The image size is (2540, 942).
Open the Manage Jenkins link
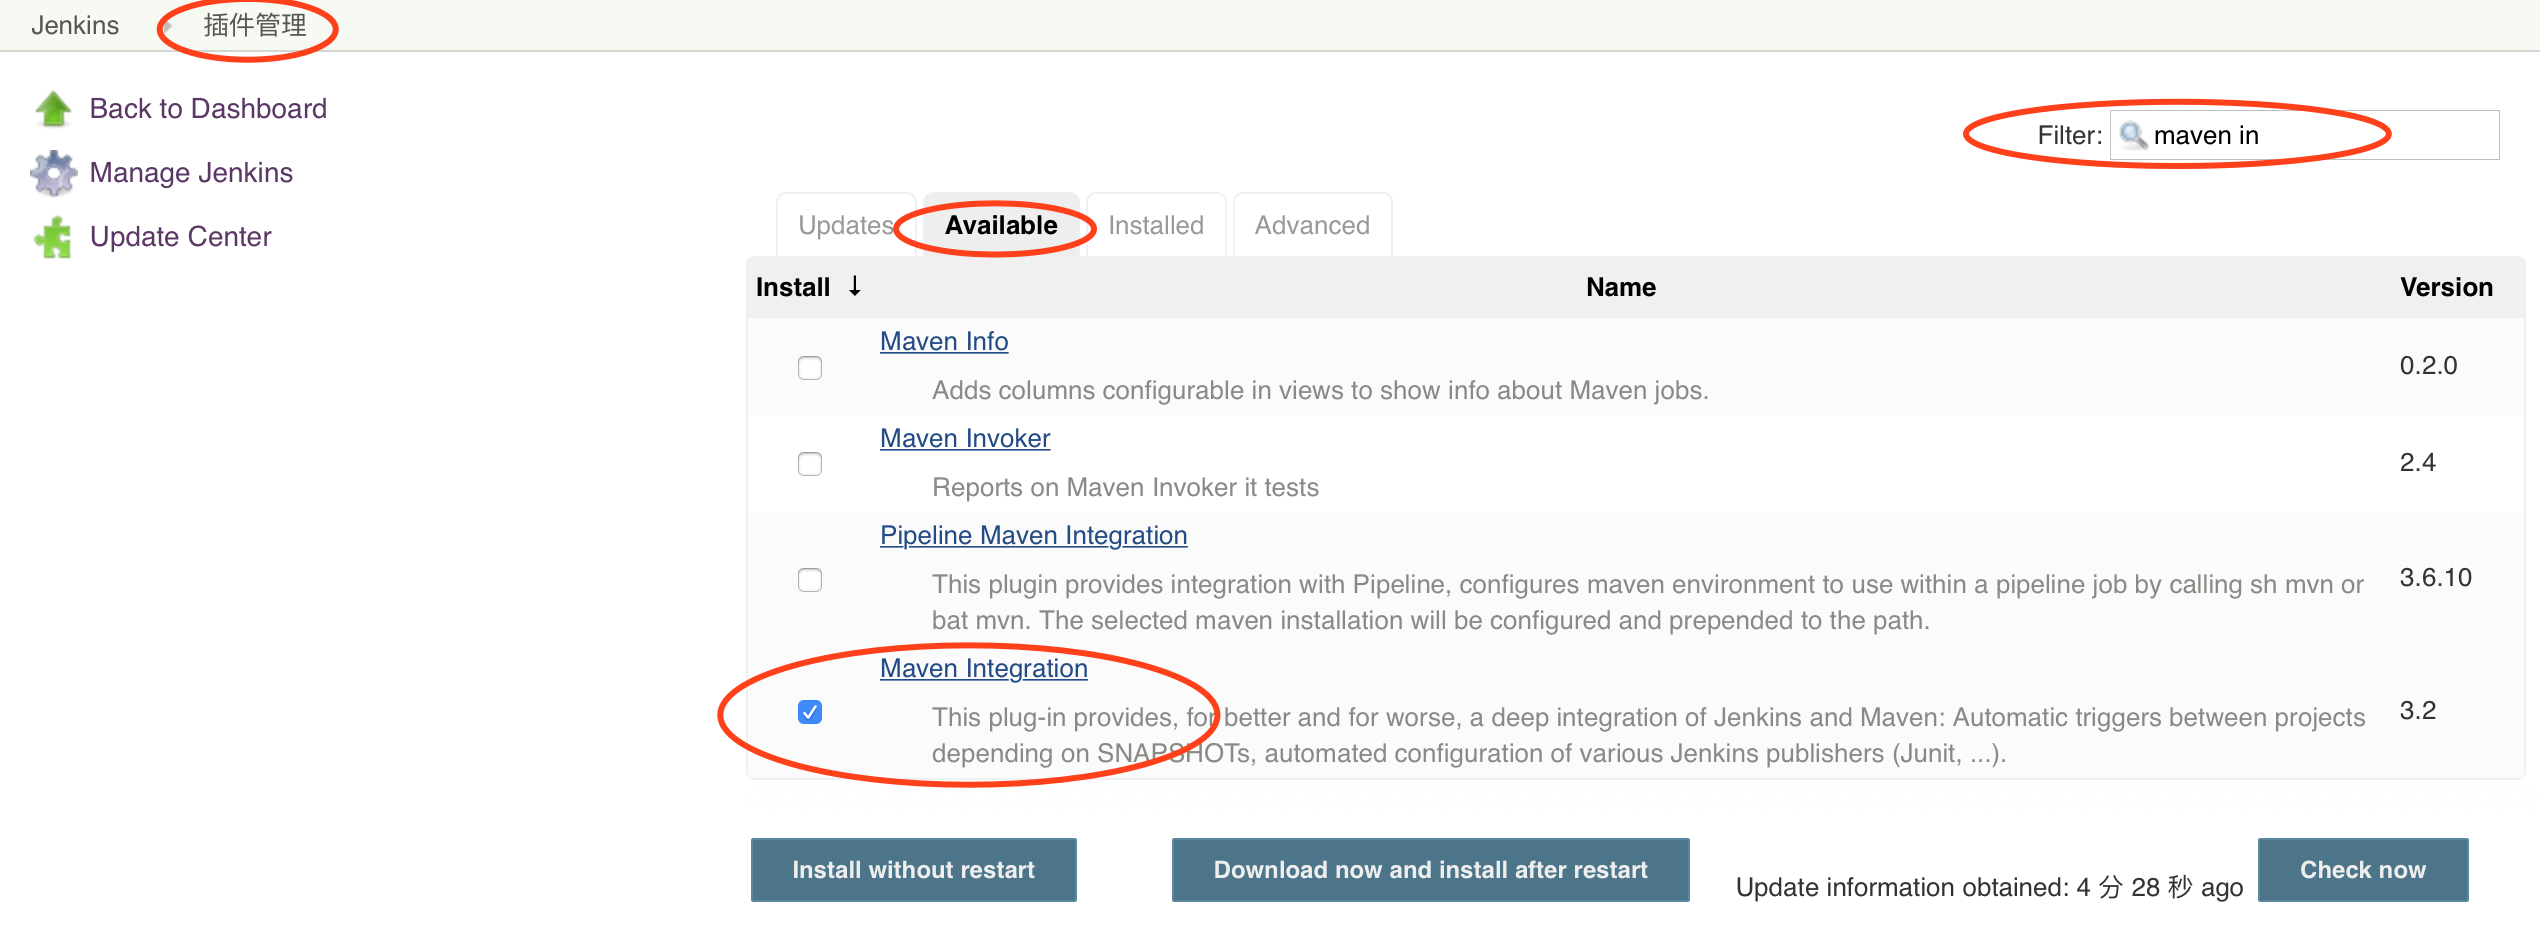(191, 172)
